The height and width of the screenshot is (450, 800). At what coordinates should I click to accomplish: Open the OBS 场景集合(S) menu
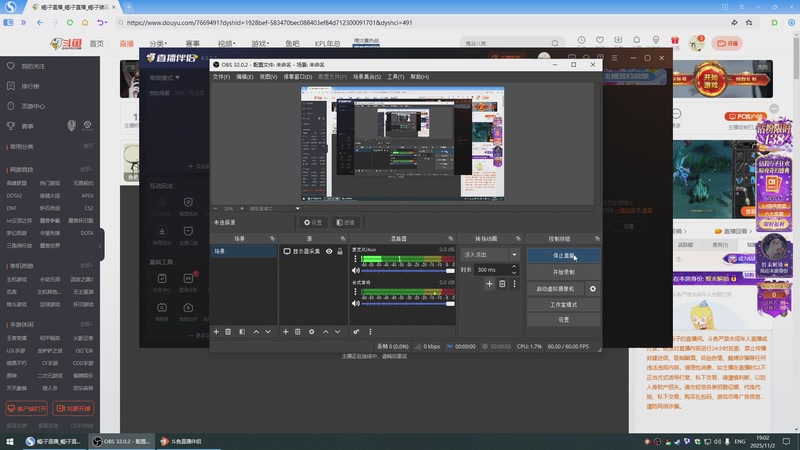pyautogui.click(x=367, y=77)
